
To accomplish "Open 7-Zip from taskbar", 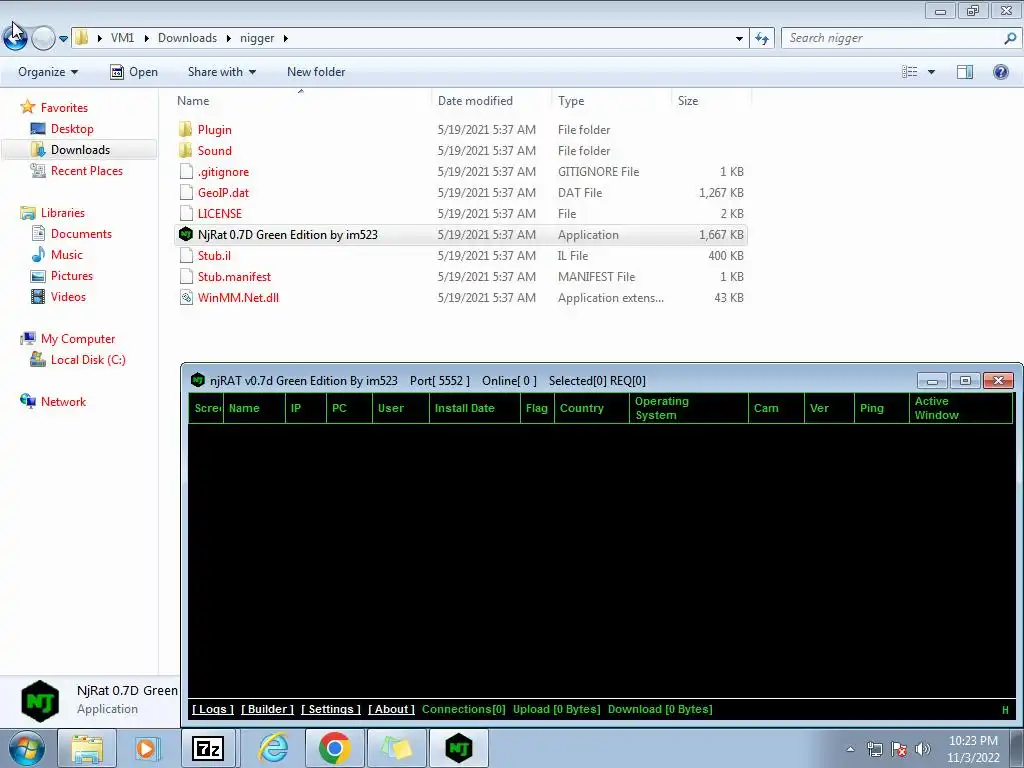I will [208, 748].
